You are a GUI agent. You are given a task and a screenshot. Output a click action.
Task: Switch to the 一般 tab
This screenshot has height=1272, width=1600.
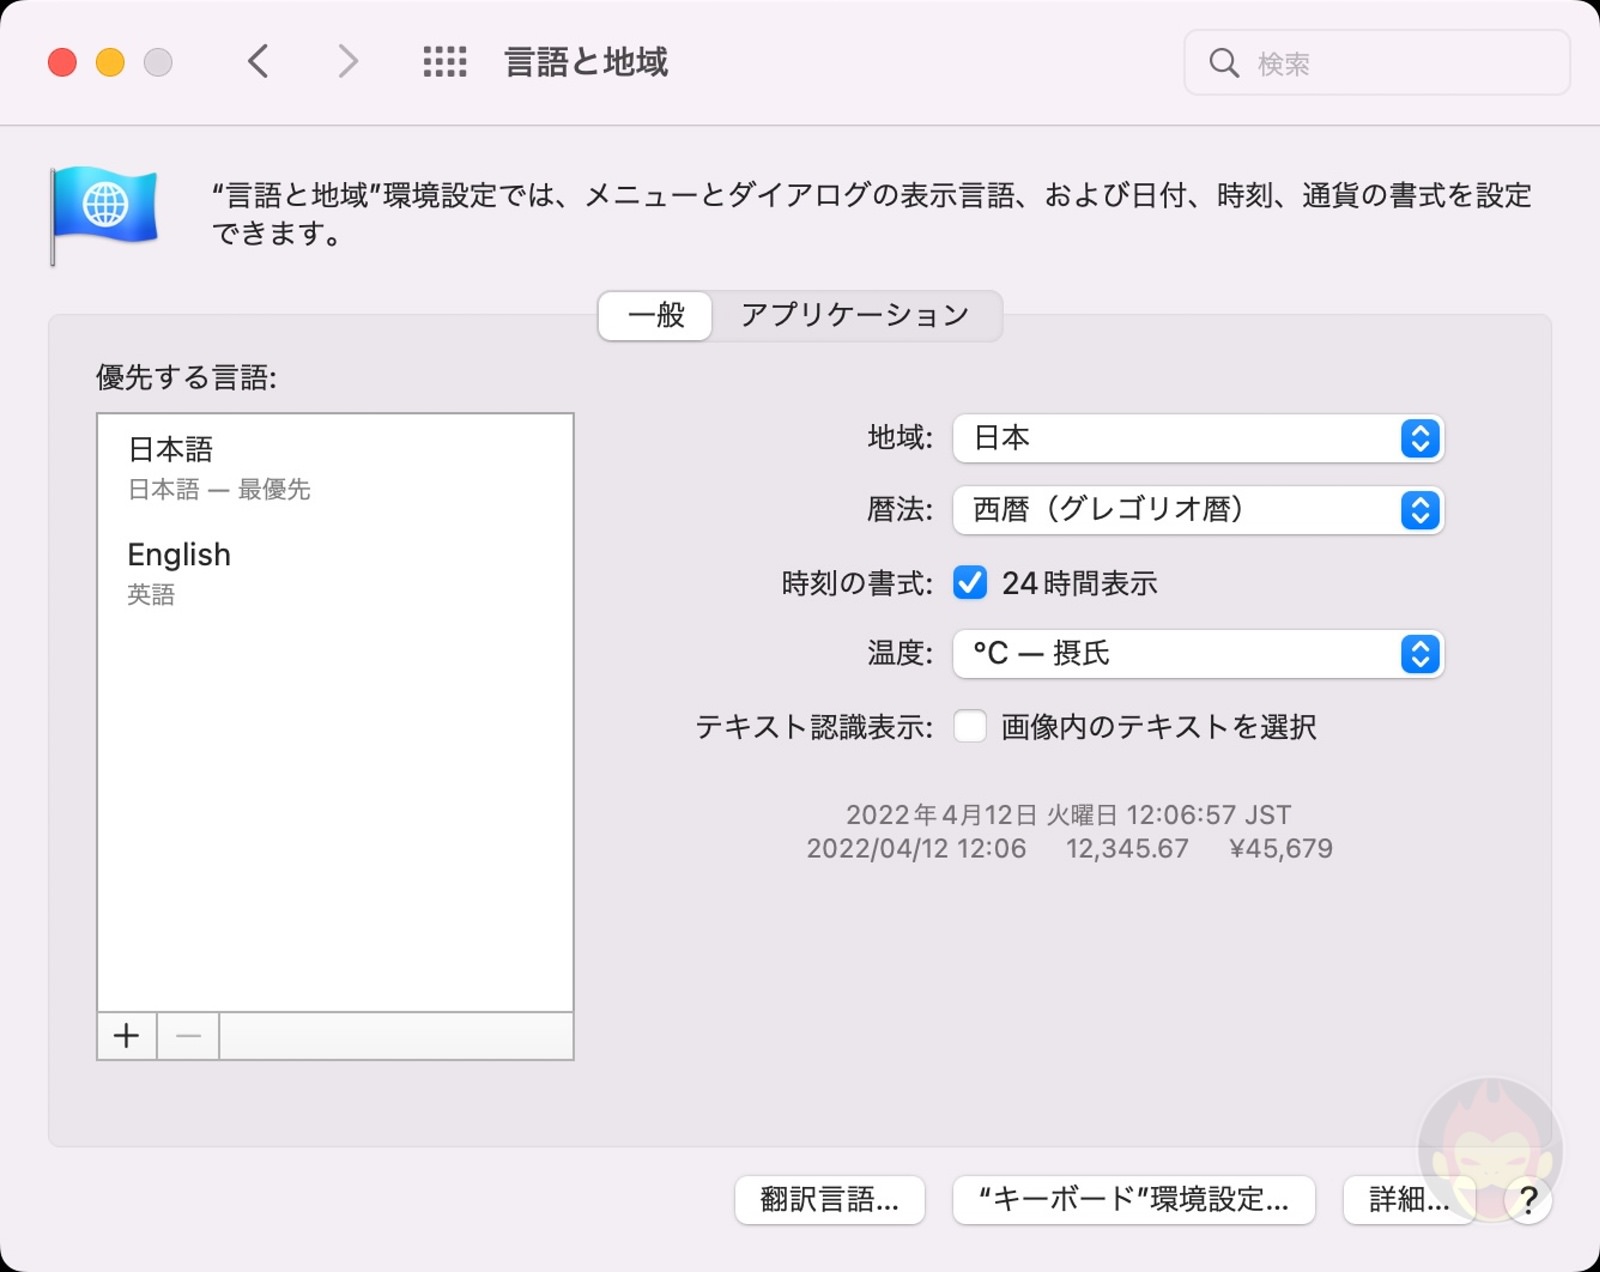(656, 316)
